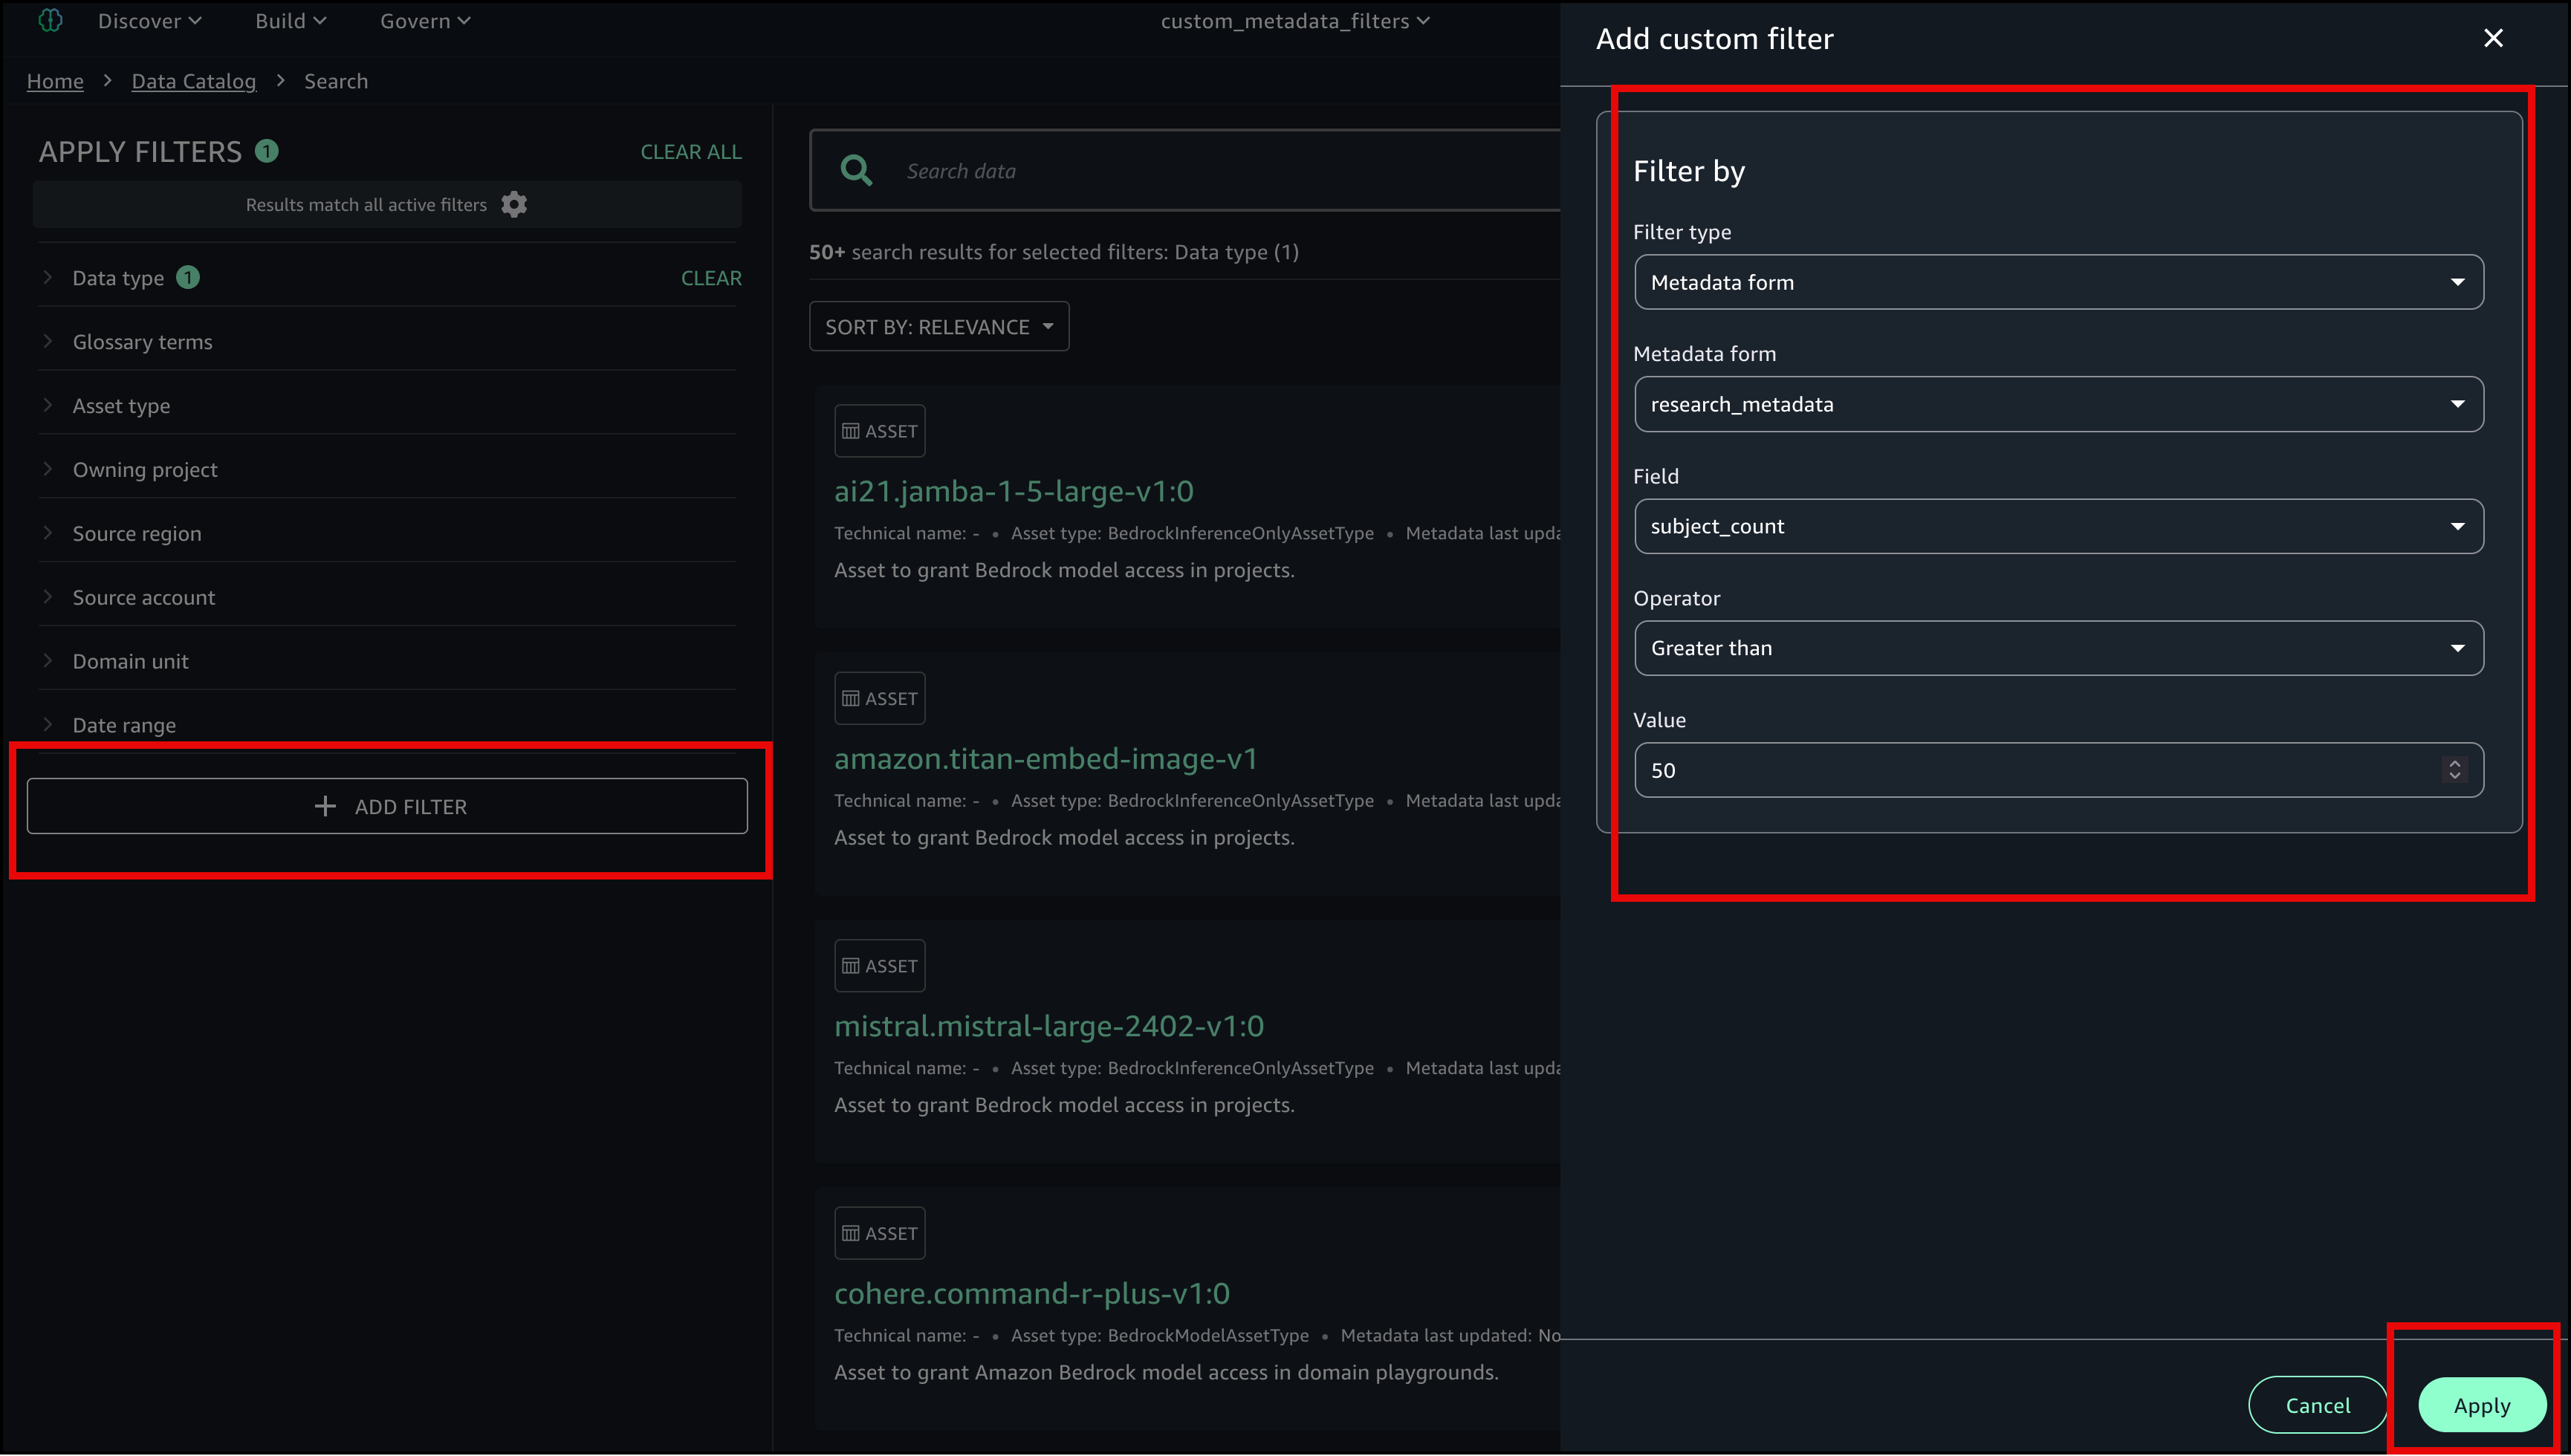Image resolution: width=2571 pixels, height=1456 pixels.
Task: Click the filter settings gear icon
Action: pos(514,205)
